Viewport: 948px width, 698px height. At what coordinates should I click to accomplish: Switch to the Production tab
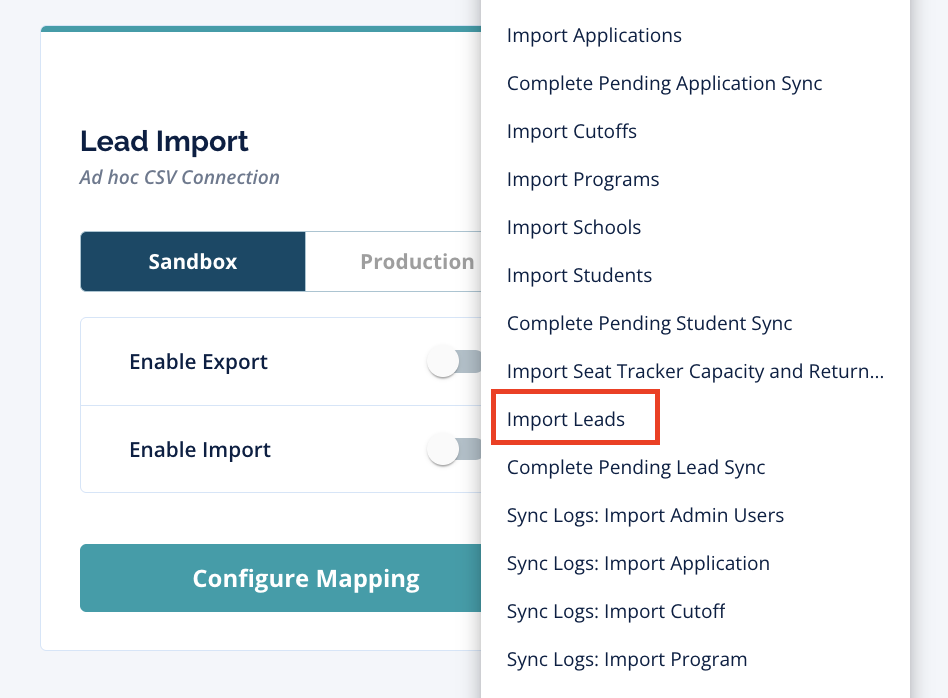point(394,261)
